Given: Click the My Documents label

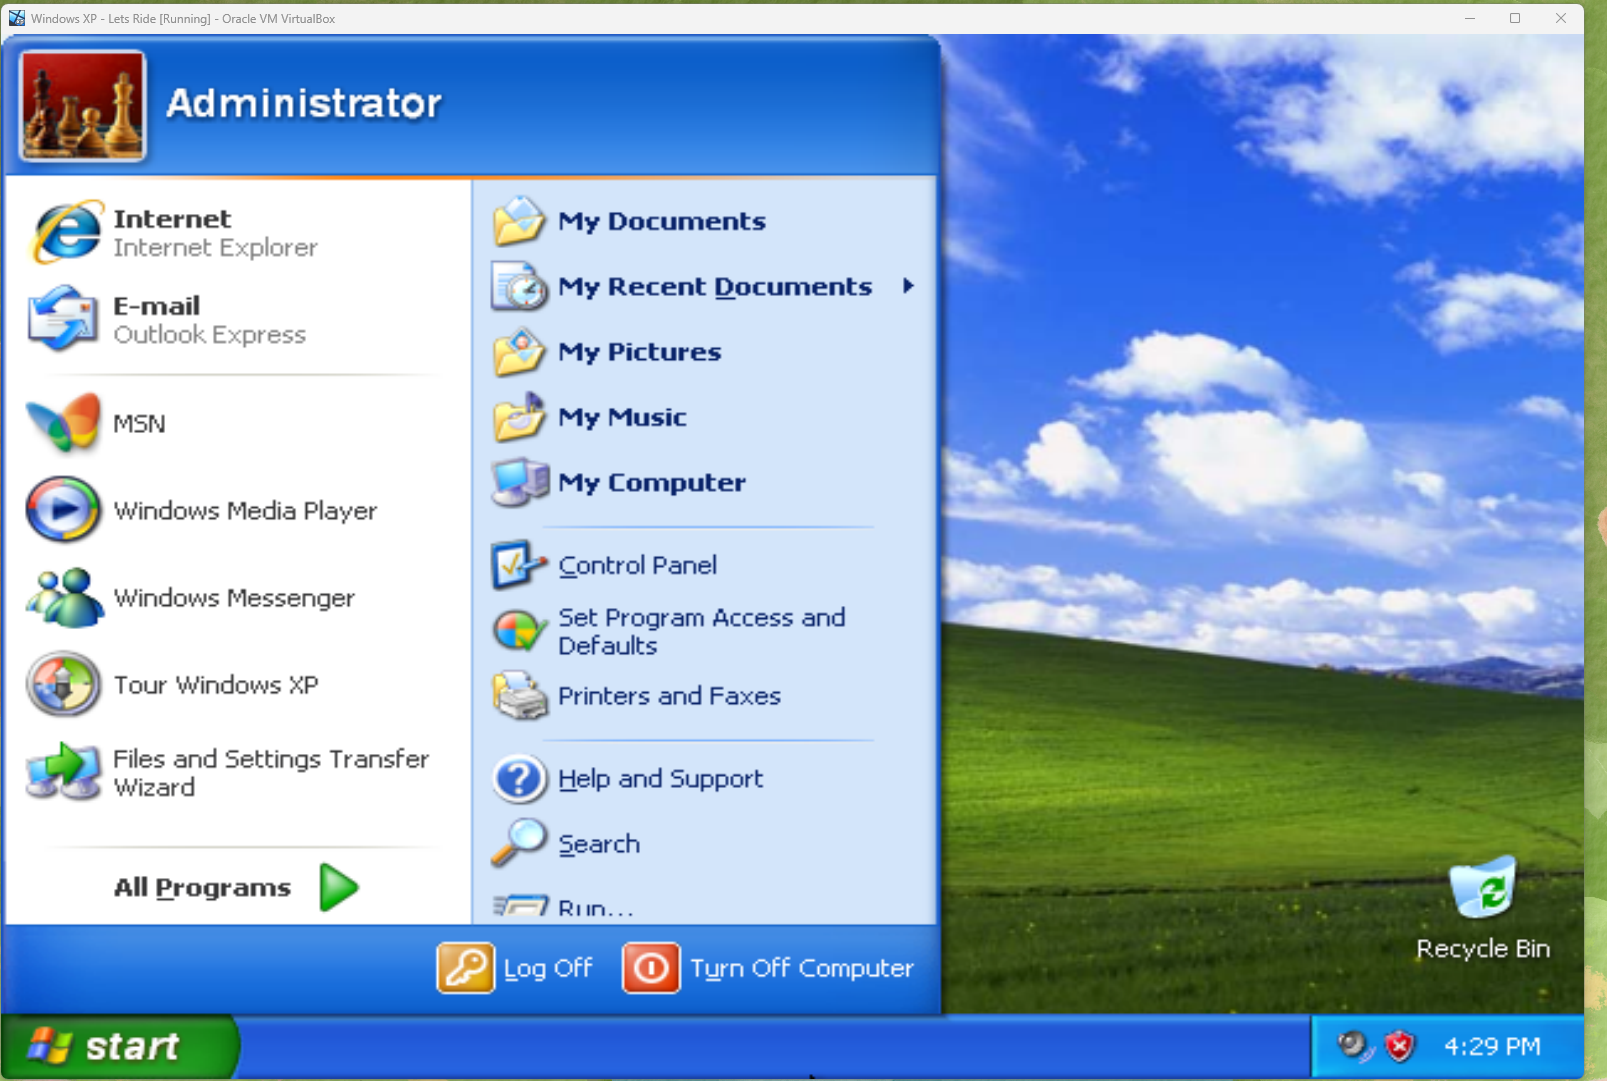Looking at the screenshot, I should point(662,221).
